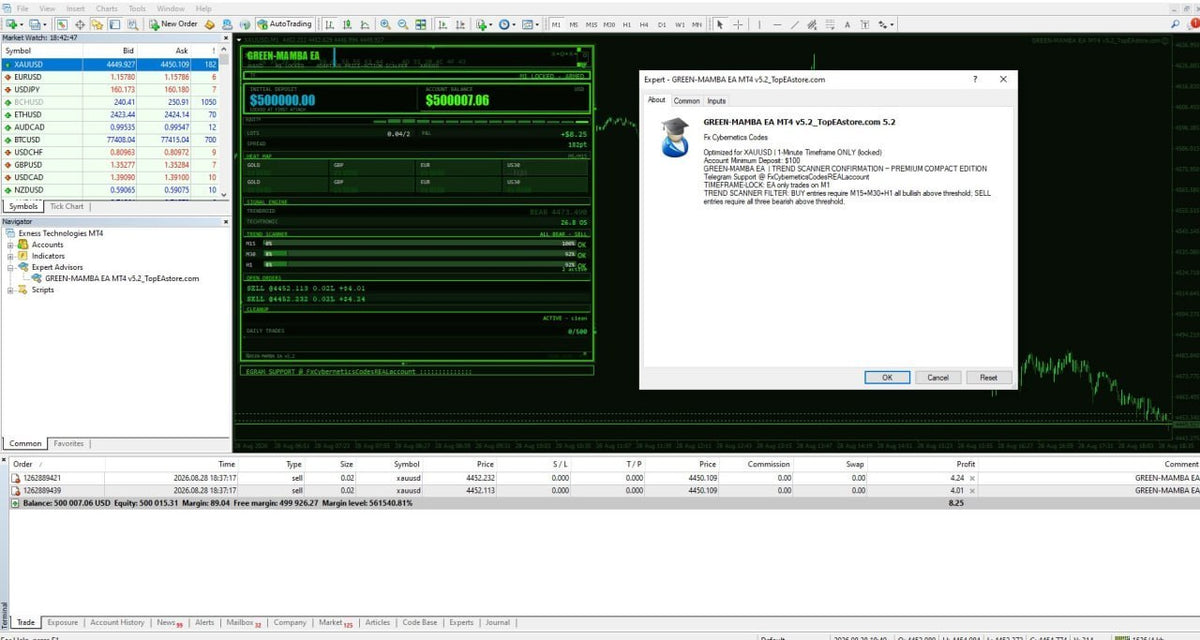Switch chart to candlesticks icon
1200x640 pixels.
pyautogui.click(x=346, y=23)
